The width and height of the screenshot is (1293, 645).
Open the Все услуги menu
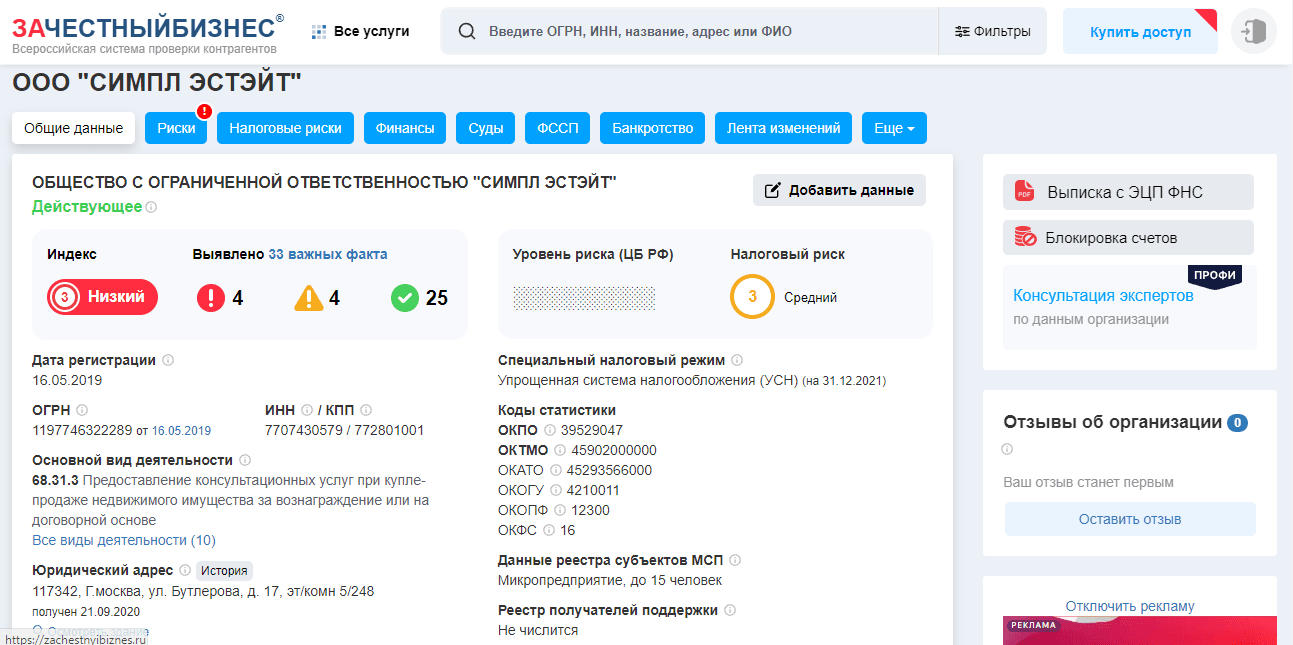tap(361, 31)
